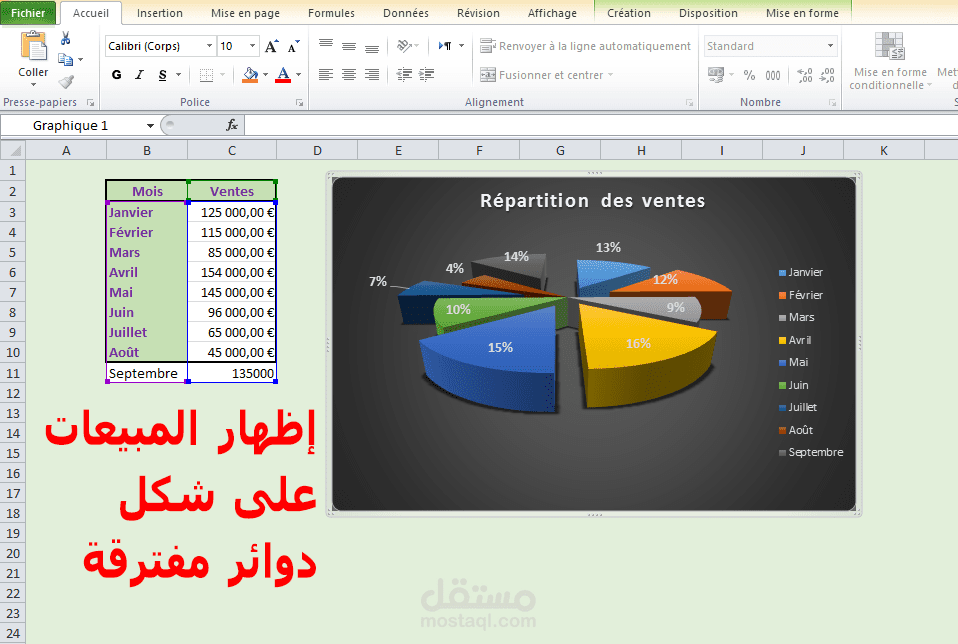Align text right
The width and height of the screenshot is (958, 644).
372,75
